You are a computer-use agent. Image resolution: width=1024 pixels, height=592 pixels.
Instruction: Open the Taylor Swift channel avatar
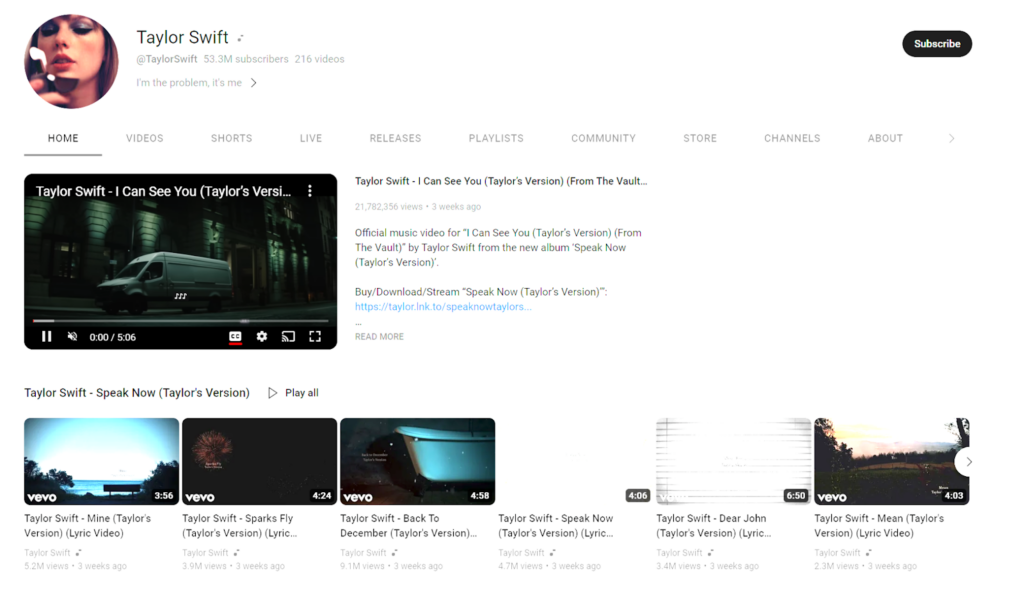[x=71, y=61]
